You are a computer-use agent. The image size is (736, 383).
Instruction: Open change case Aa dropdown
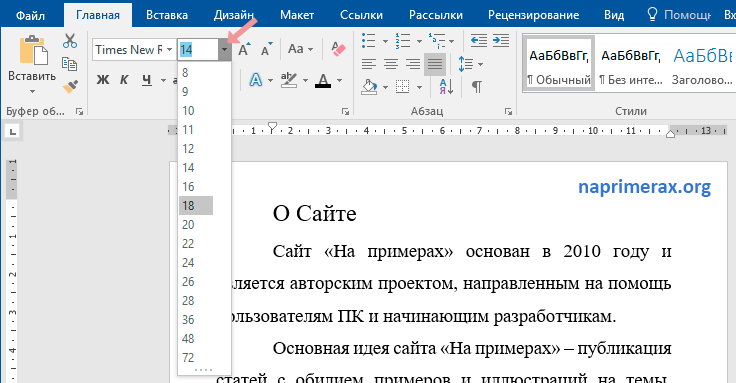[x=300, y=49]
